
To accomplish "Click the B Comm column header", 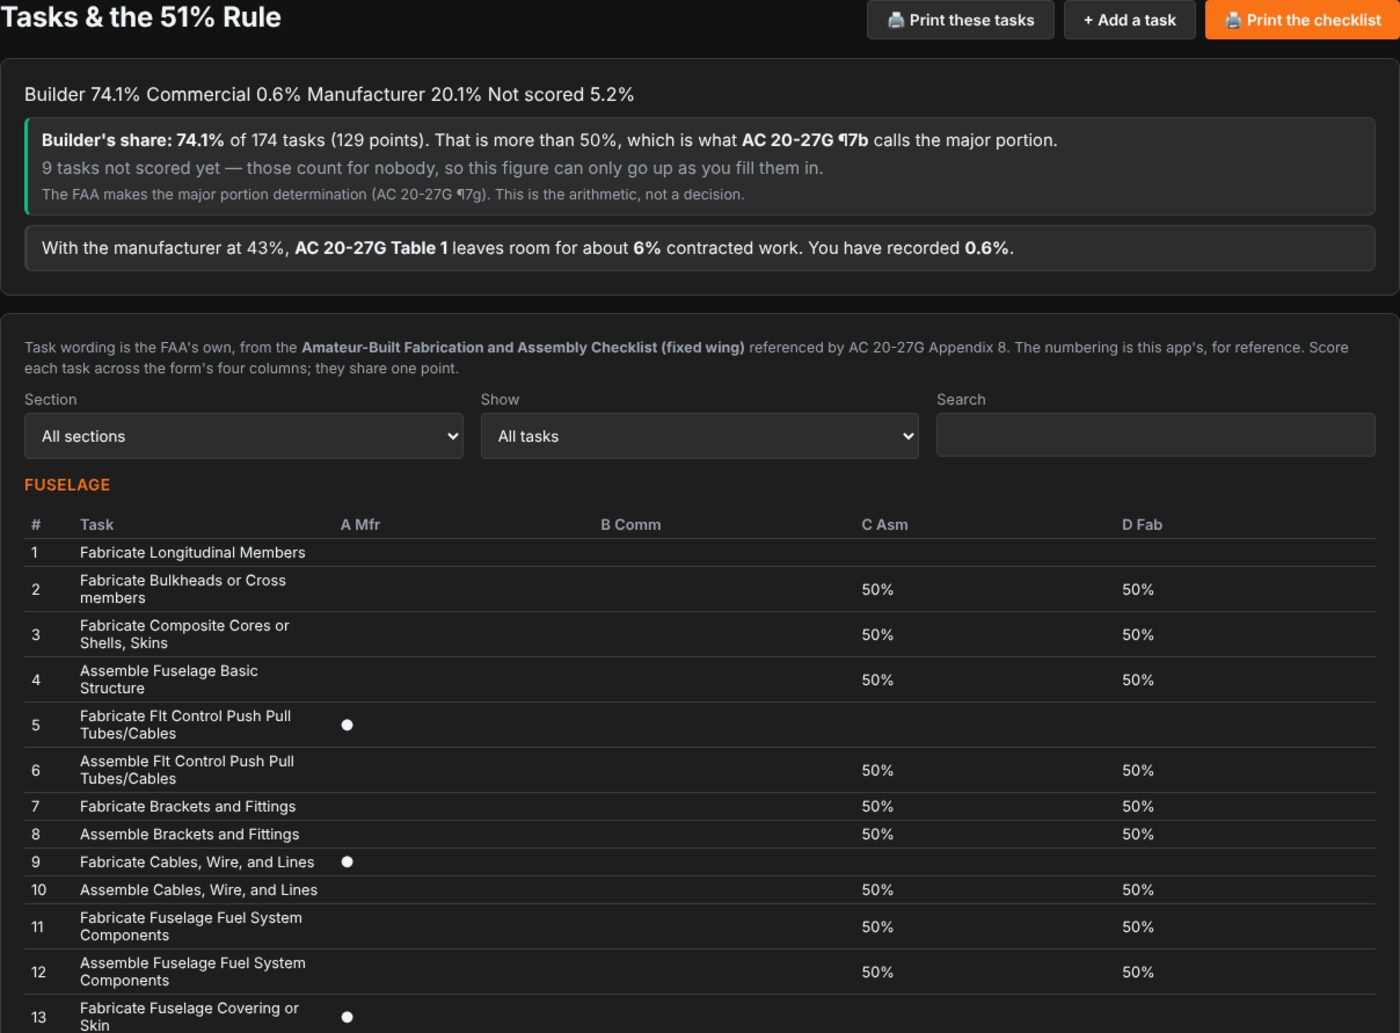I will 631,525.
